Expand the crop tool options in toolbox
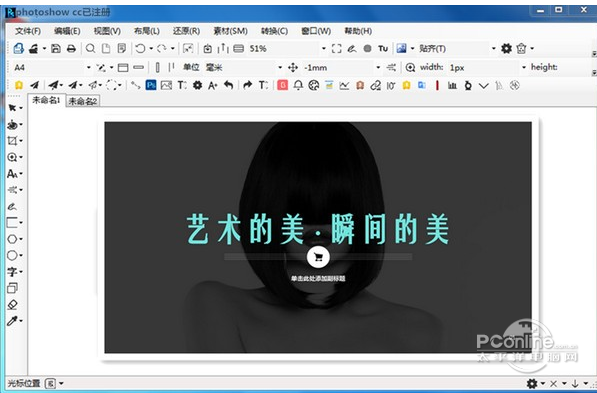Image resolution: width=597 pixels, height=393 pixels. [x=21, y=141]
